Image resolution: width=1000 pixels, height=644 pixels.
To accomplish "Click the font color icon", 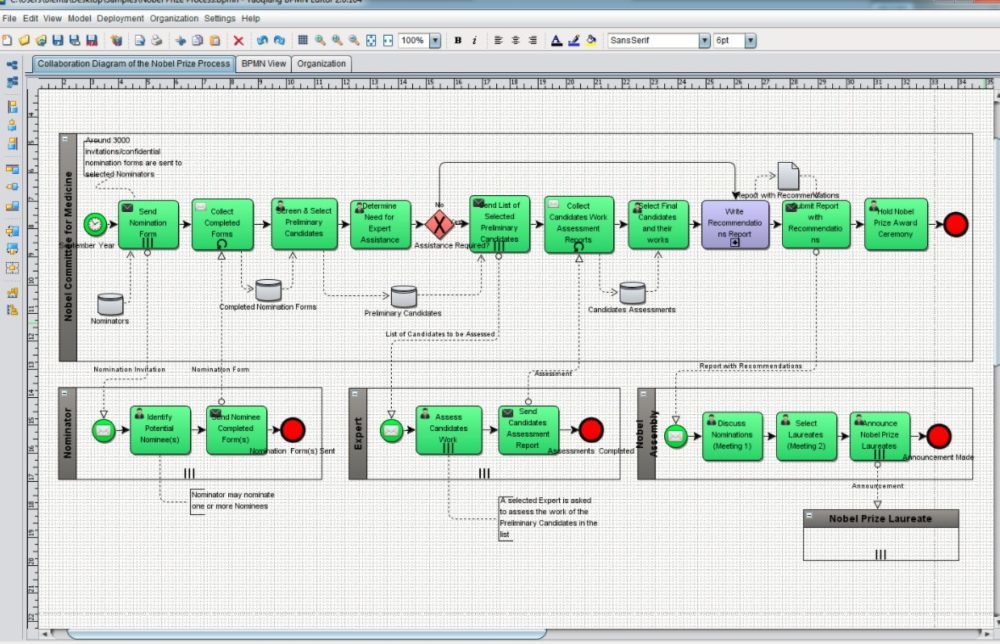I will coord(557,41).
